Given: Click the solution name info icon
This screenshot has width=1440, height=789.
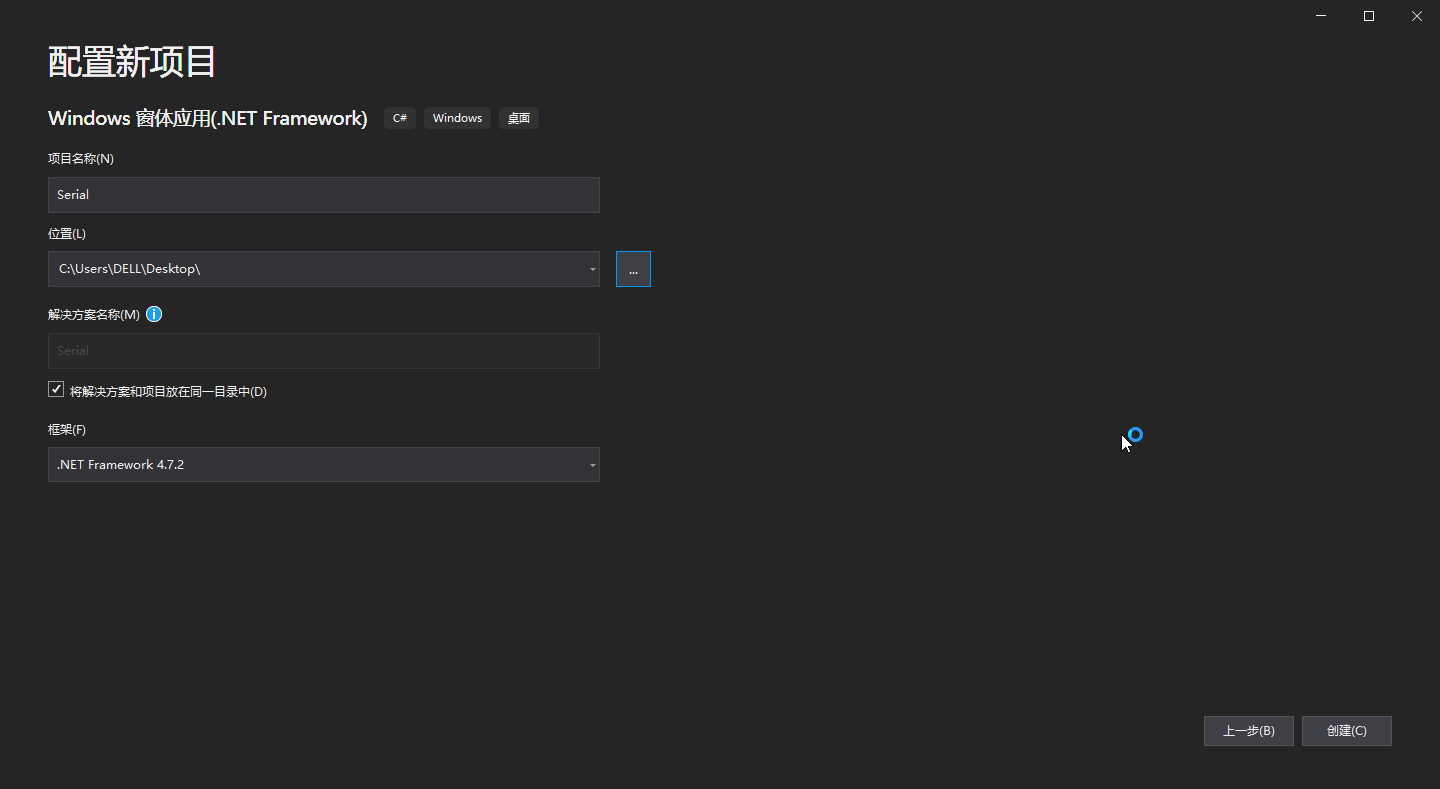Looking at the screenshot, I should click(154, 314).
